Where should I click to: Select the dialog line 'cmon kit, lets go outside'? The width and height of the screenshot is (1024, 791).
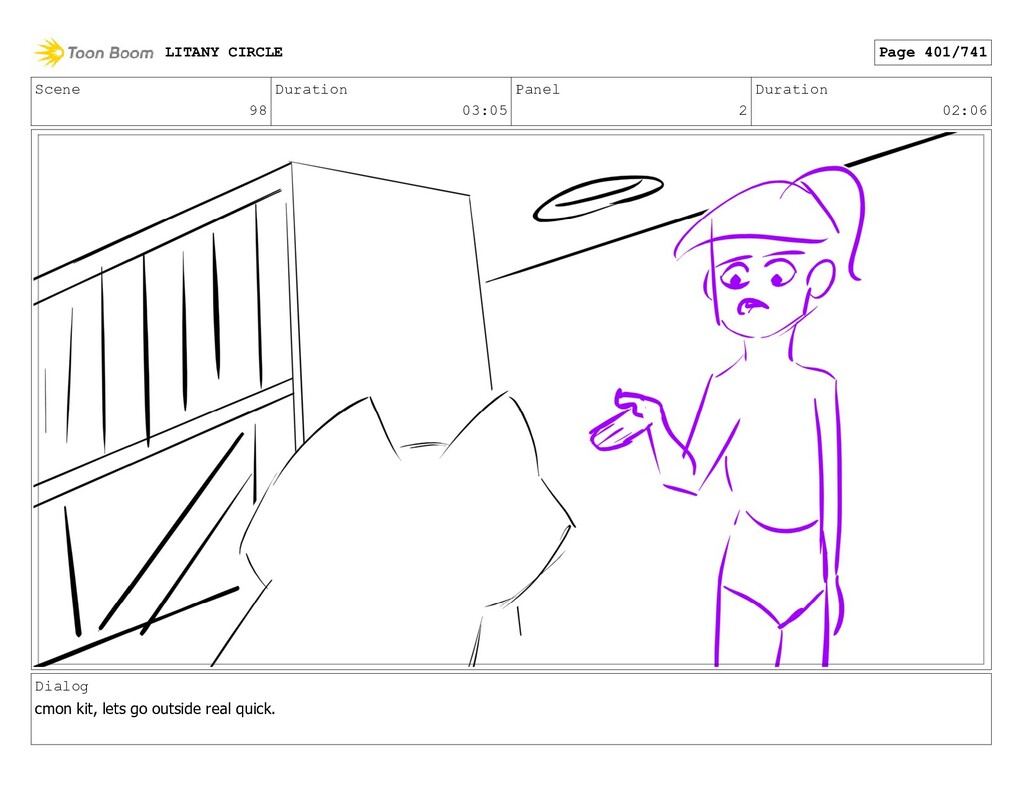tap(118, 709)
